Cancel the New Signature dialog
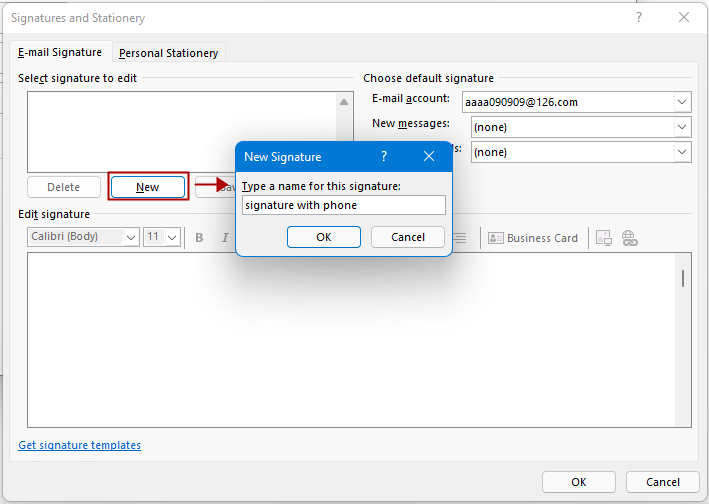Image resolution: width=709 pixels, height=504 pixels. (408, 237)
